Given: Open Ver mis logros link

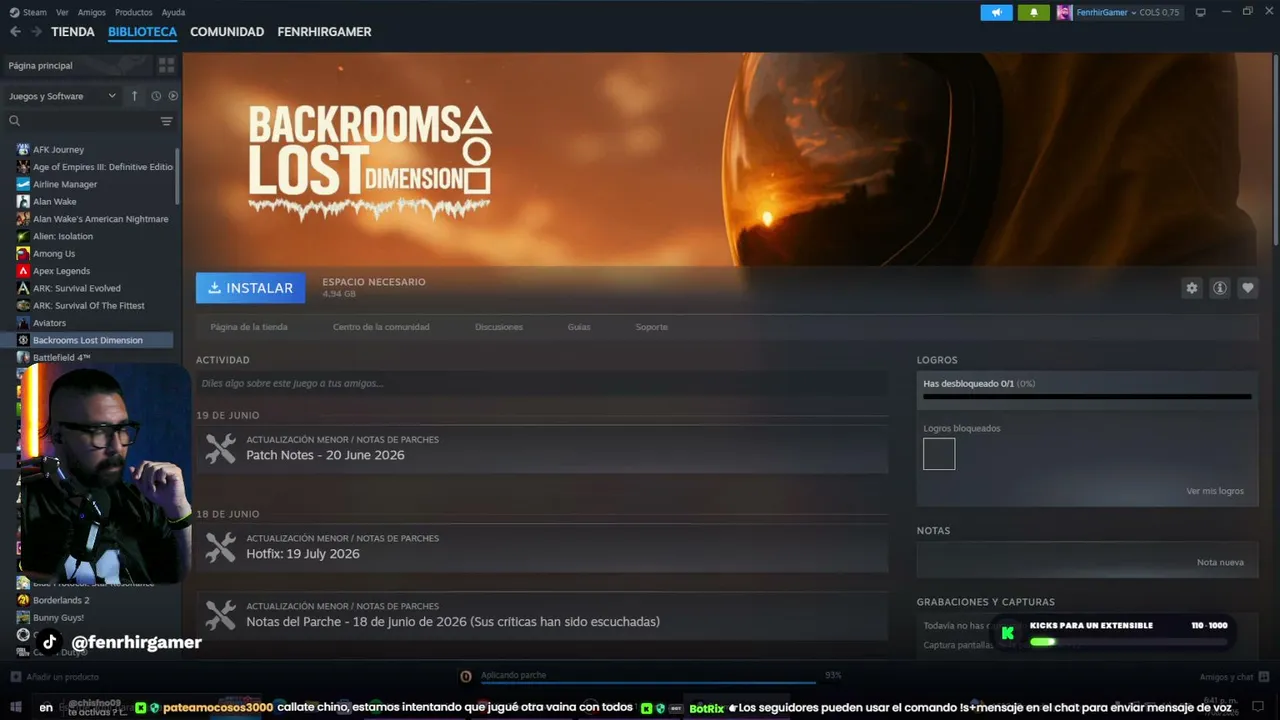Looking at the screenshot, I should tap(1215, 491).
